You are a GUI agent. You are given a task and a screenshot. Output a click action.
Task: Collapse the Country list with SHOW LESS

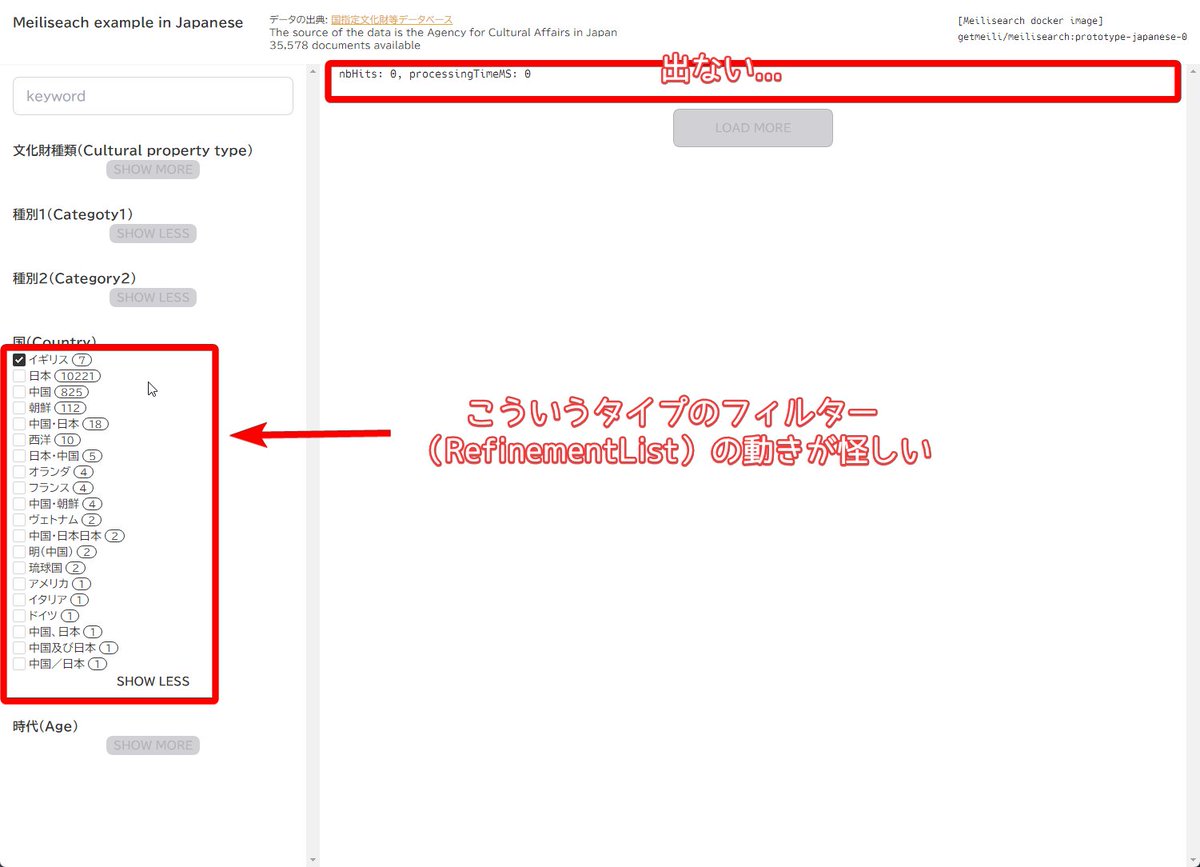[x=152, y=681]
